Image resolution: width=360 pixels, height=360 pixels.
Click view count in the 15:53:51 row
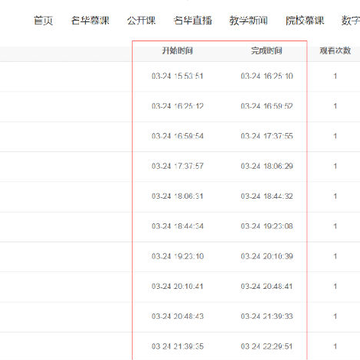coord(335,76)
